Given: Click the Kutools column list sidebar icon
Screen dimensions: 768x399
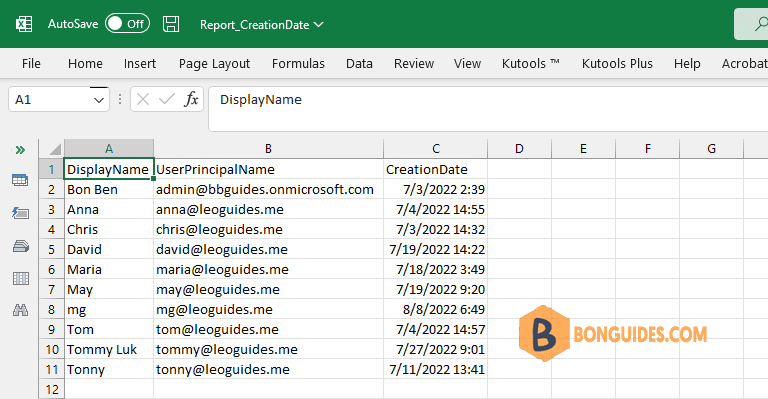Looking at the screenshot, I should (x=20, y=278).
